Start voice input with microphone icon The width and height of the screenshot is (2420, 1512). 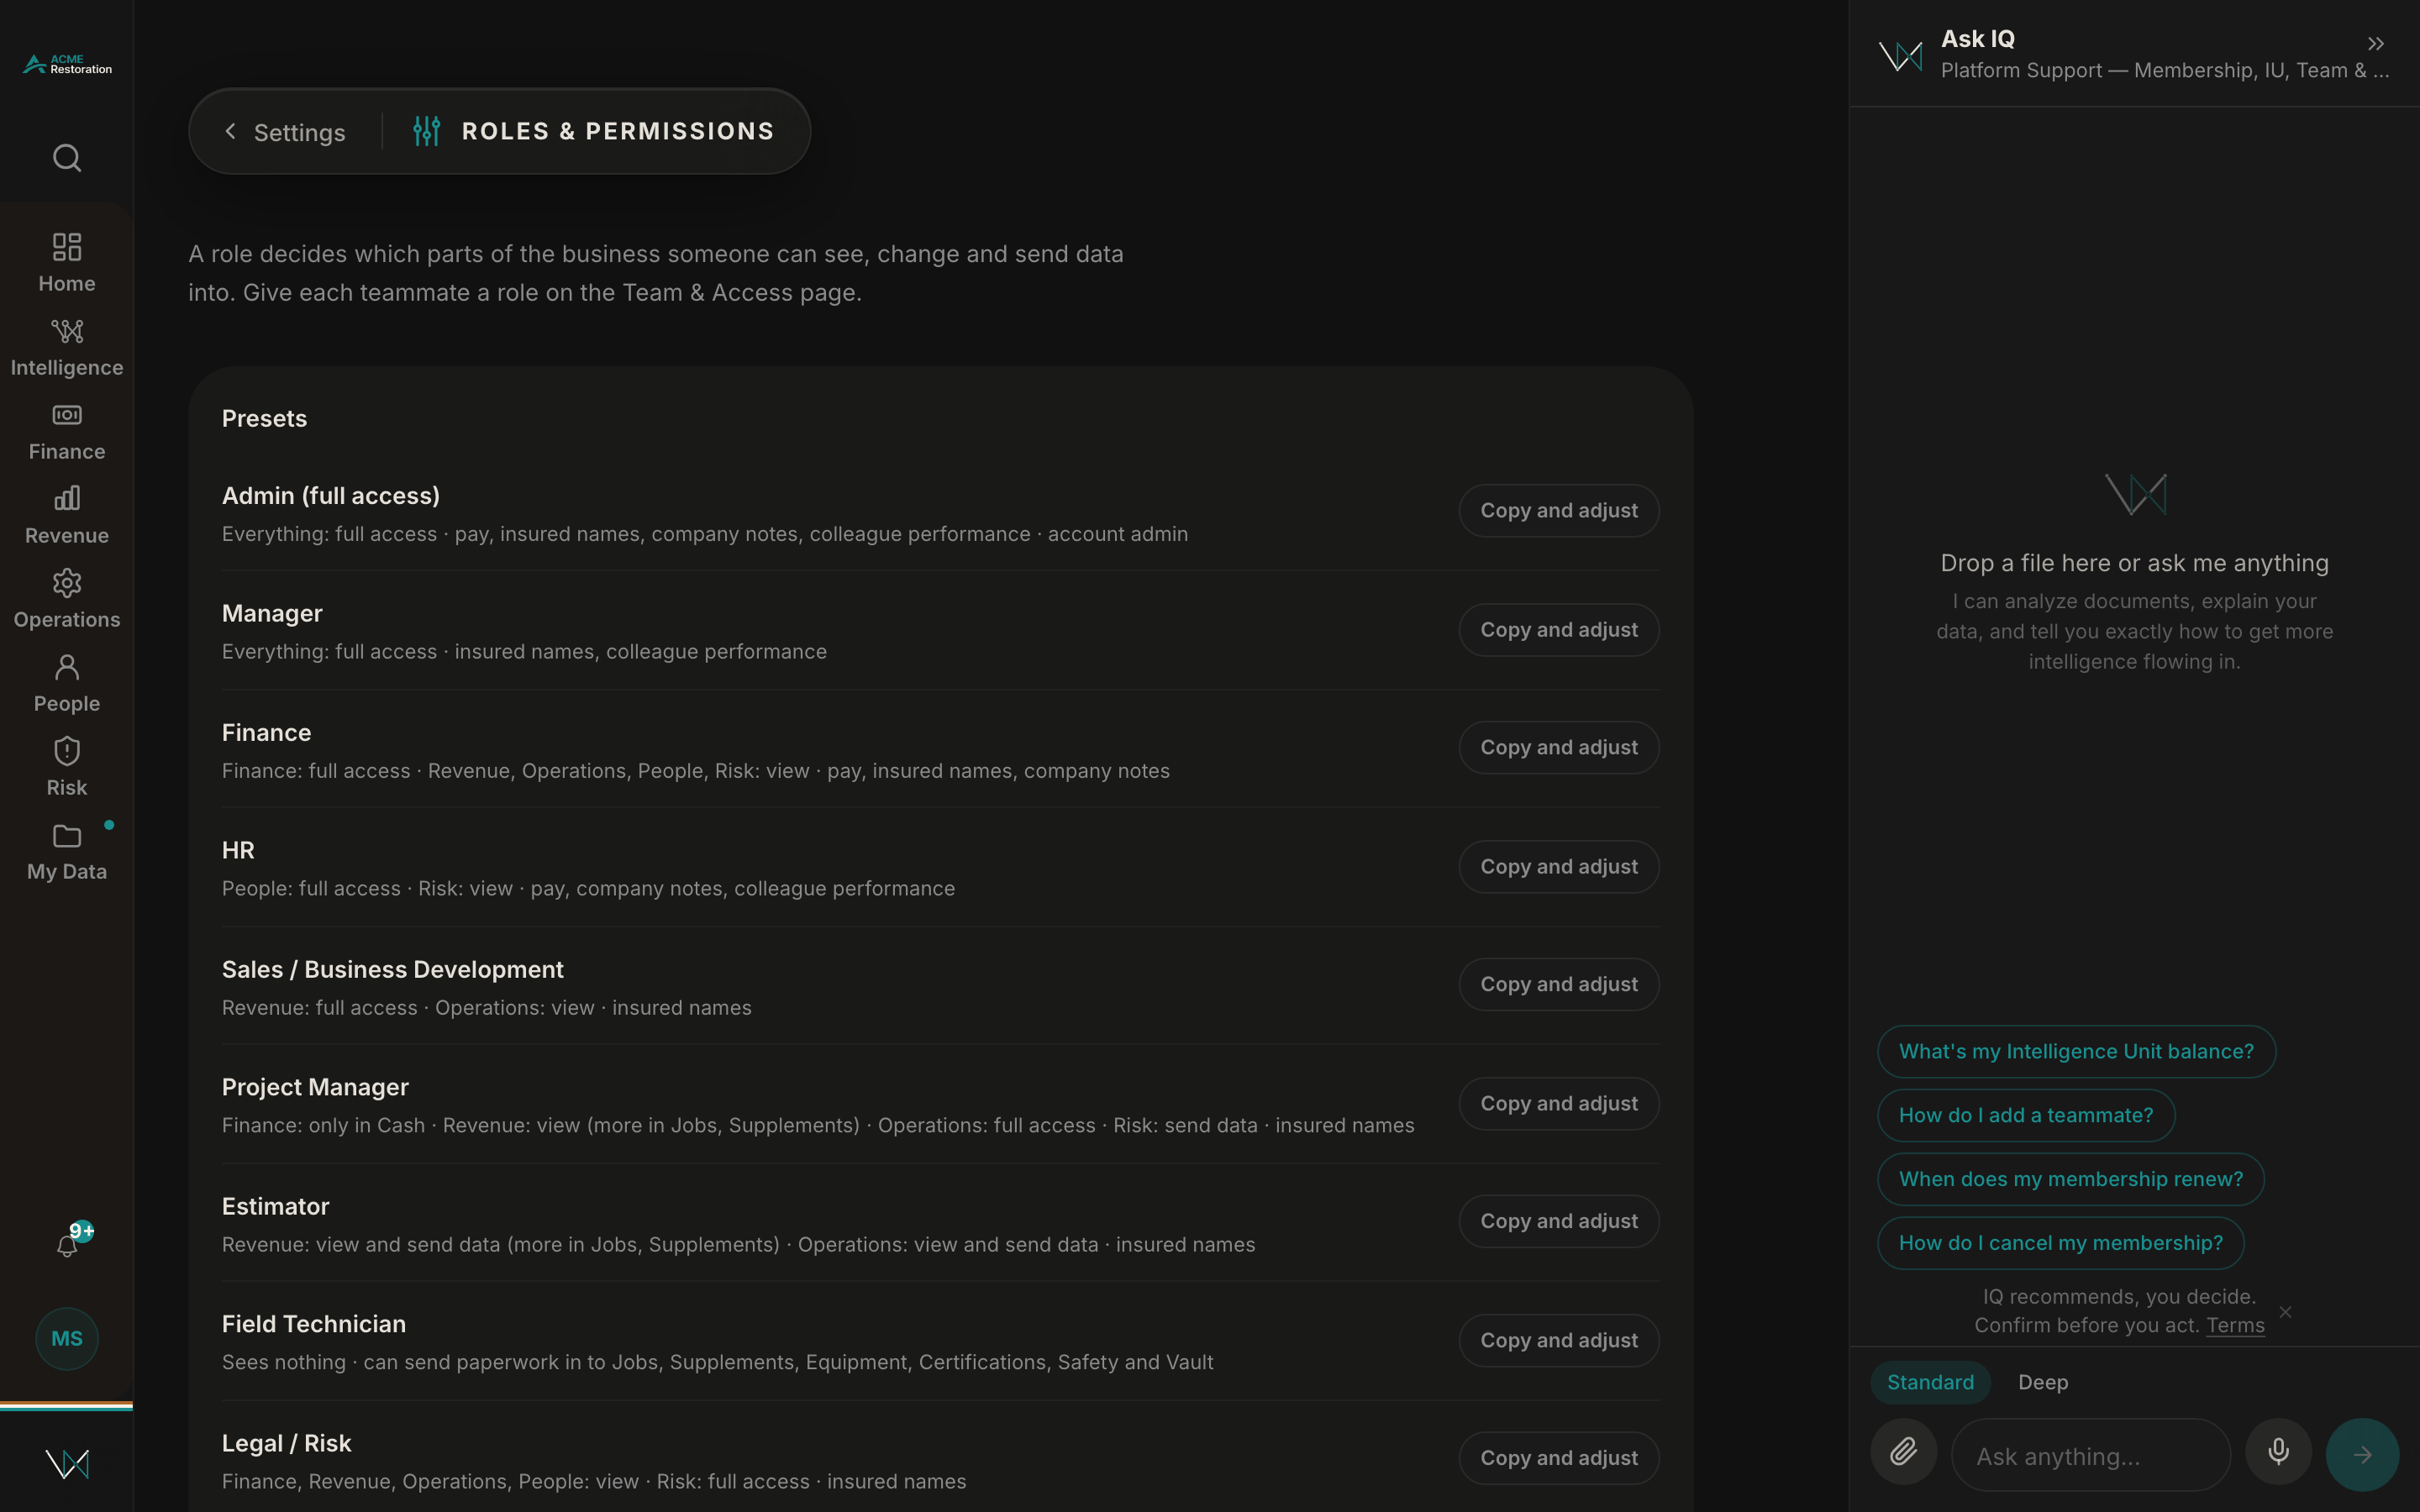[2278, 1451]
